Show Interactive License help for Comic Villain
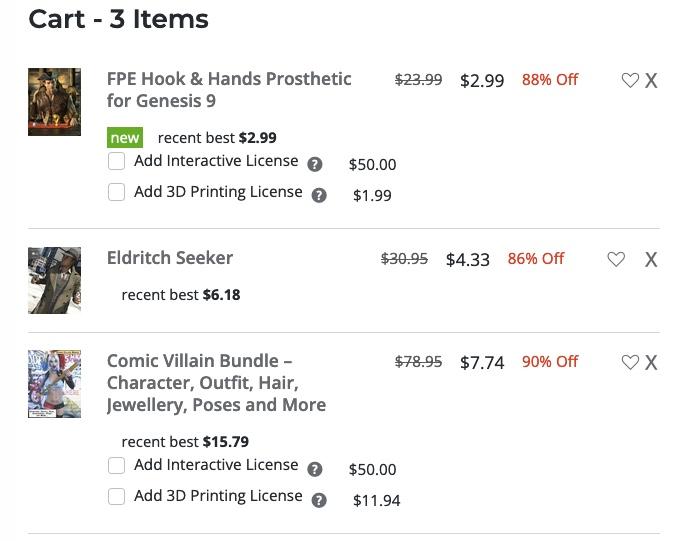Screen dimensions: 692x541 click(315, 469)
